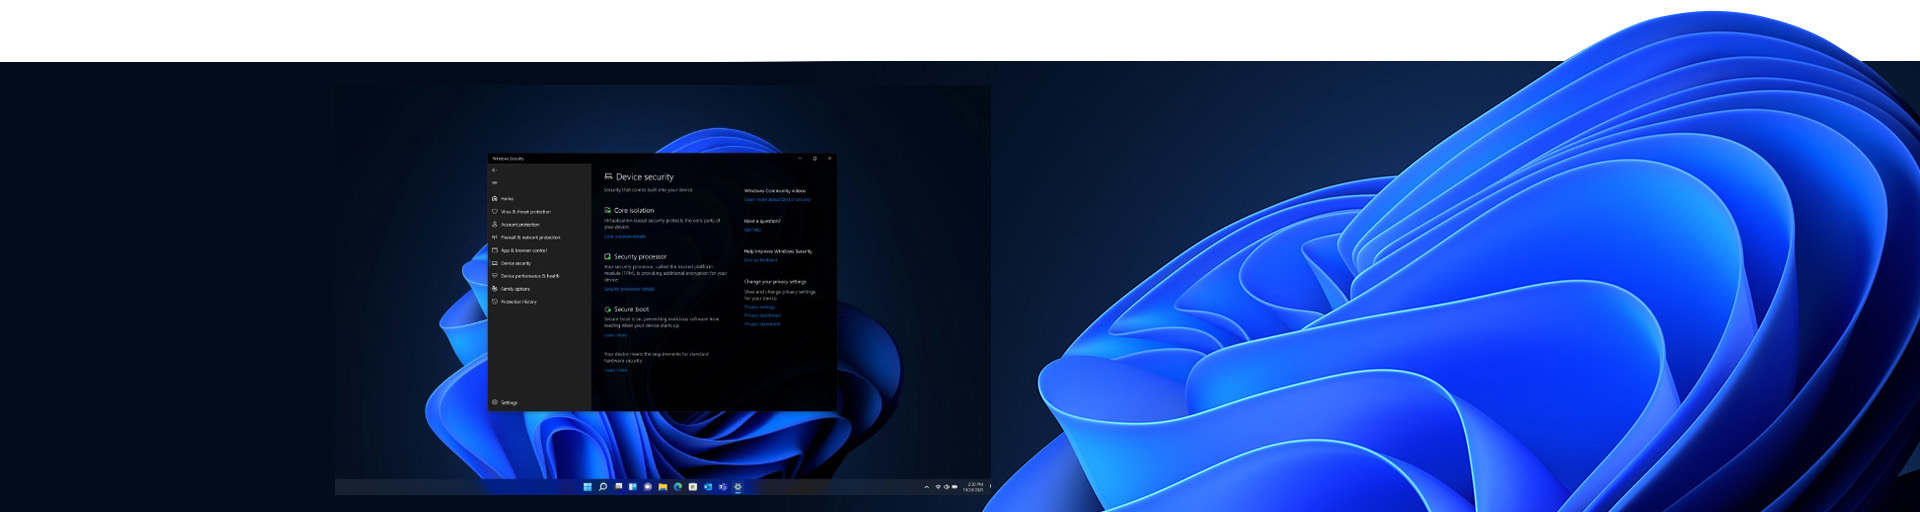Image resolution: width=1920 pixels, height=512 pixels.
Task: Open Privacy dashboard link
Action: [x=762, y=316]
